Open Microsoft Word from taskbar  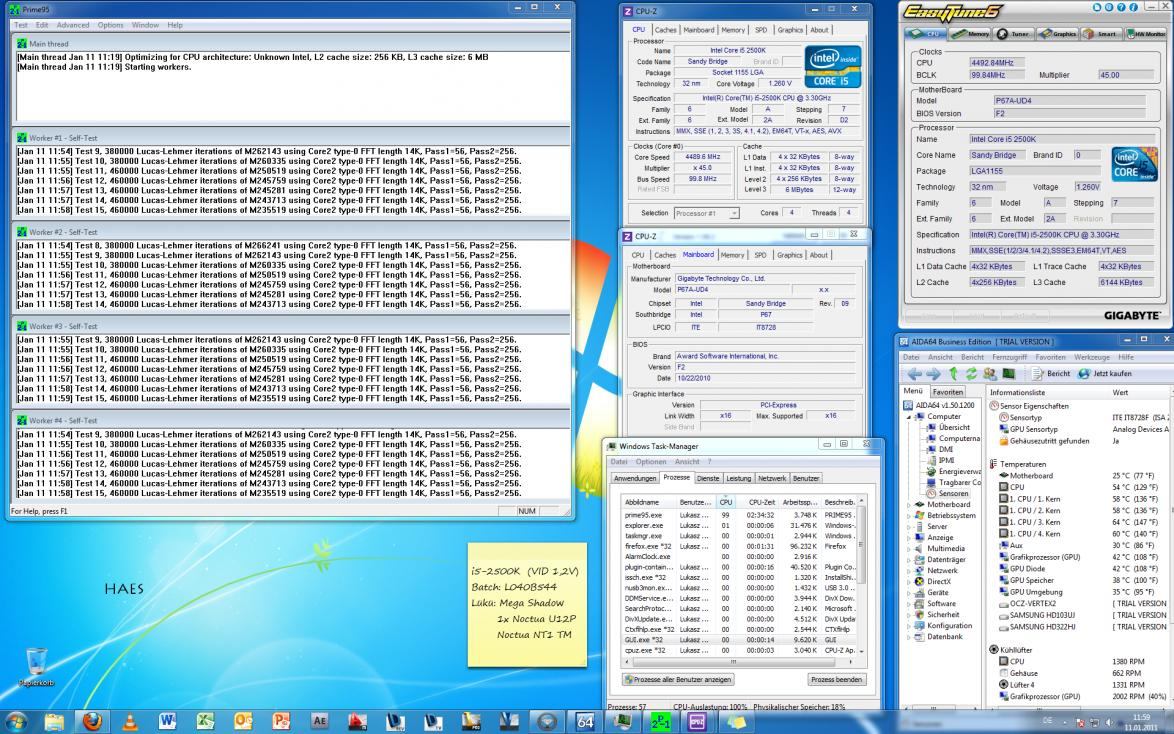tap(167, 721)
